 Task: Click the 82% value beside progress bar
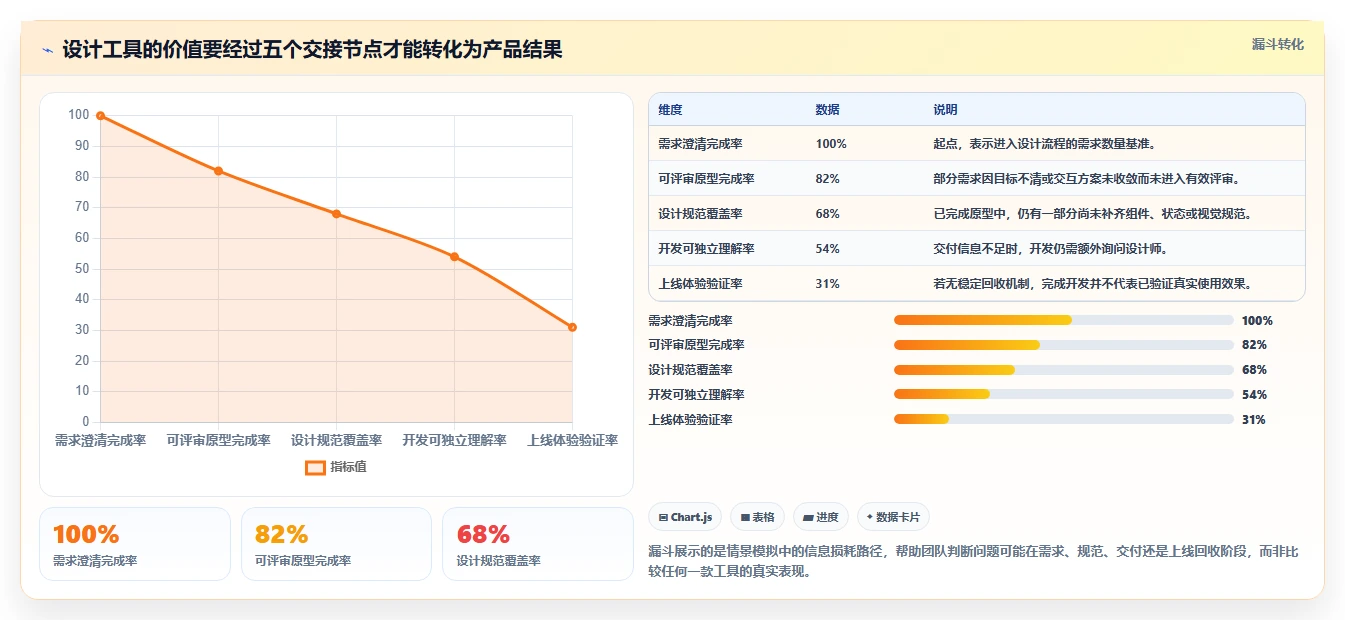1254,345
